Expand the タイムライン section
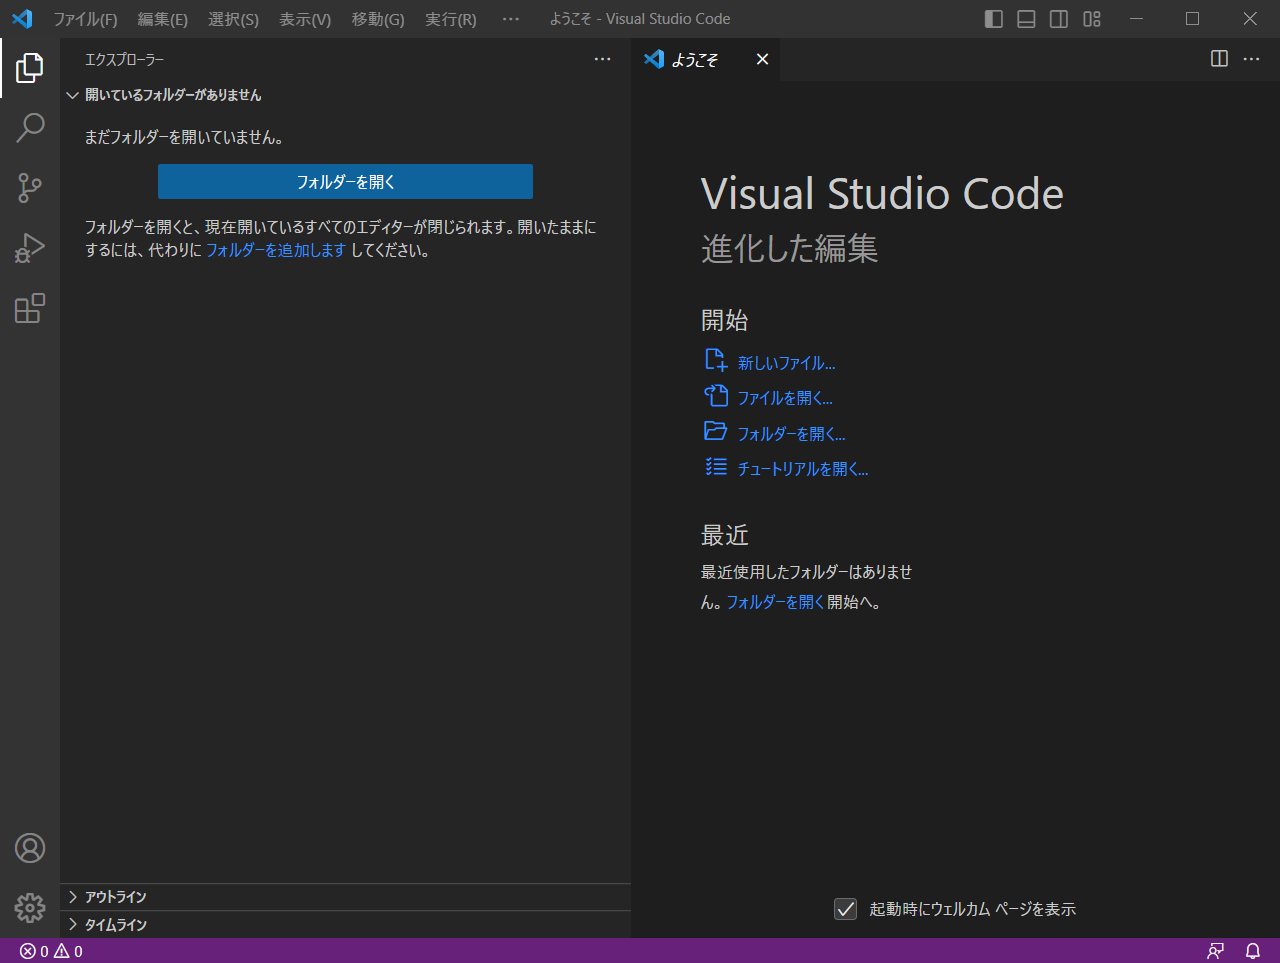 115,925
